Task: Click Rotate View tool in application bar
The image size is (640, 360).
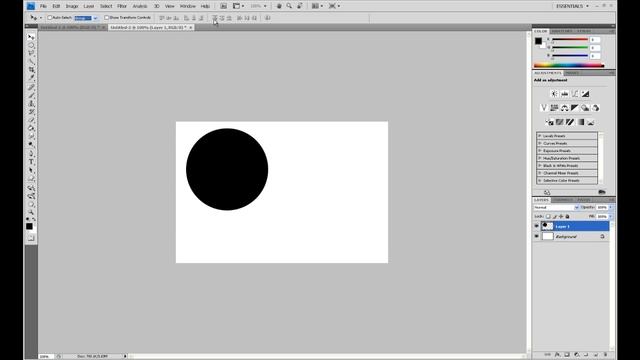Action: coord(300,6)
